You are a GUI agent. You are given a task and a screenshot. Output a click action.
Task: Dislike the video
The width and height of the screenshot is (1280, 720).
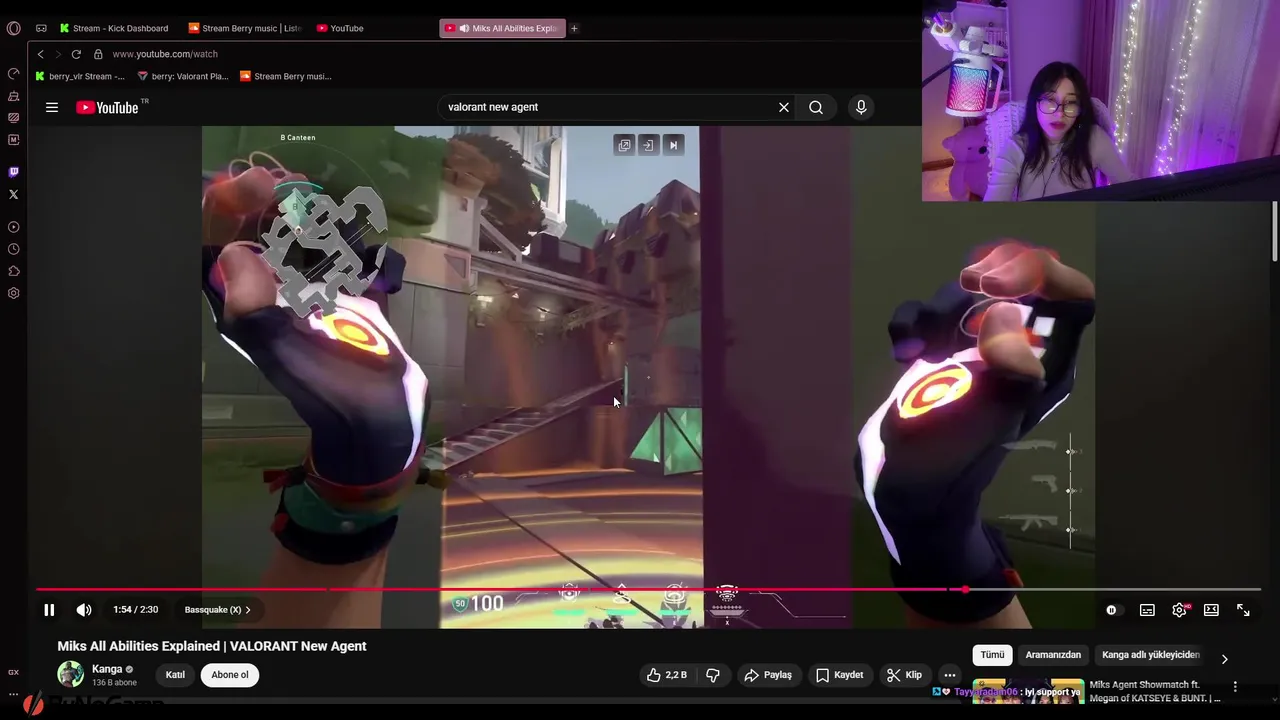713,675
